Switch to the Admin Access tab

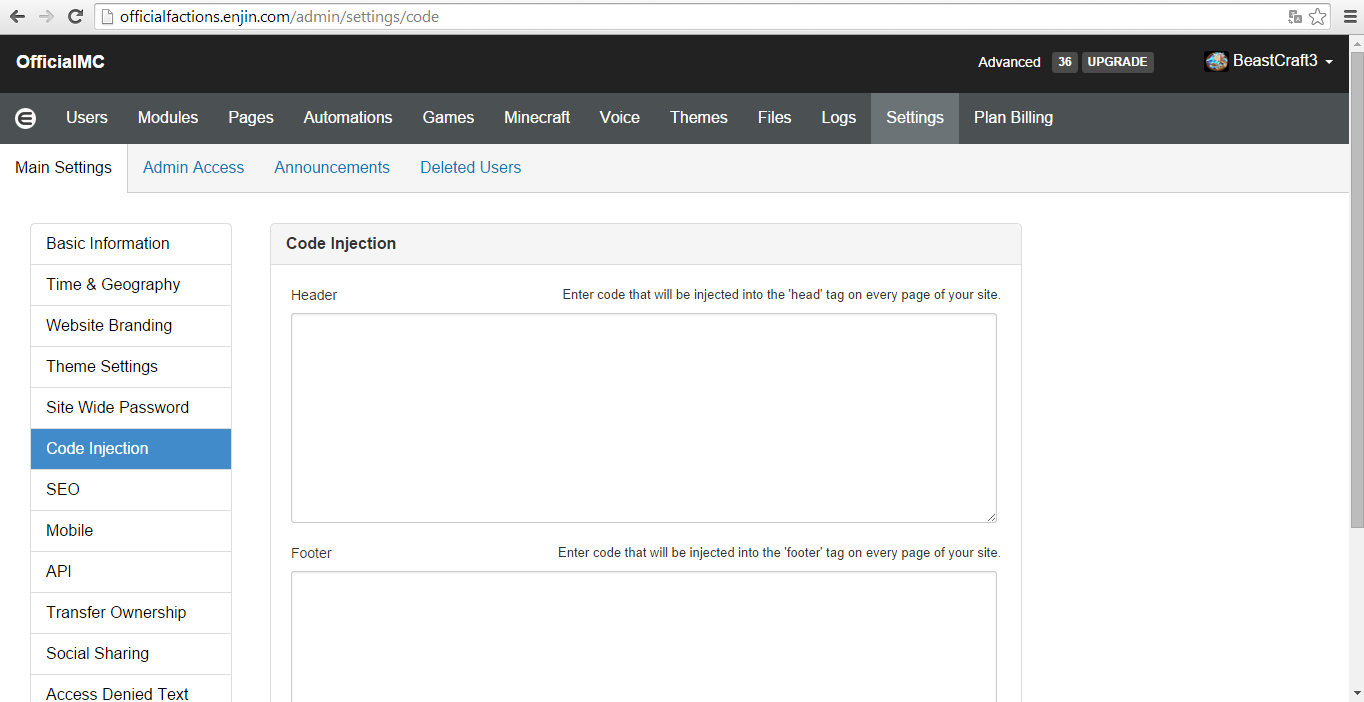[x=193, y=168]
